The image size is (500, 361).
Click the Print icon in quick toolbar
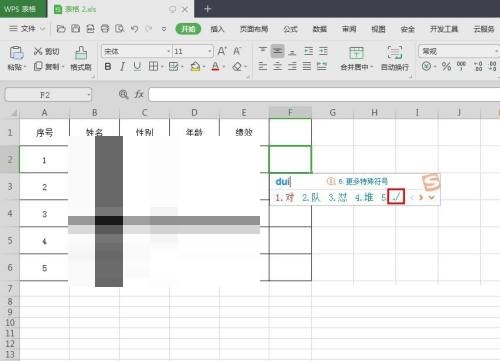[105, 29]
